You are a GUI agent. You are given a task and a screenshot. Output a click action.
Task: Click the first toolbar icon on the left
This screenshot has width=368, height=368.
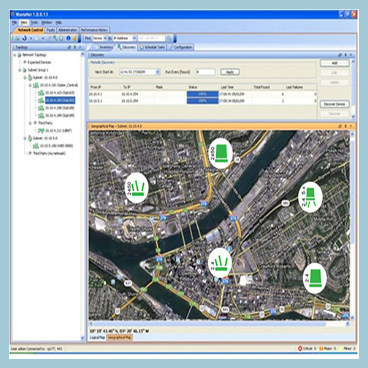(x=16, y=38)
